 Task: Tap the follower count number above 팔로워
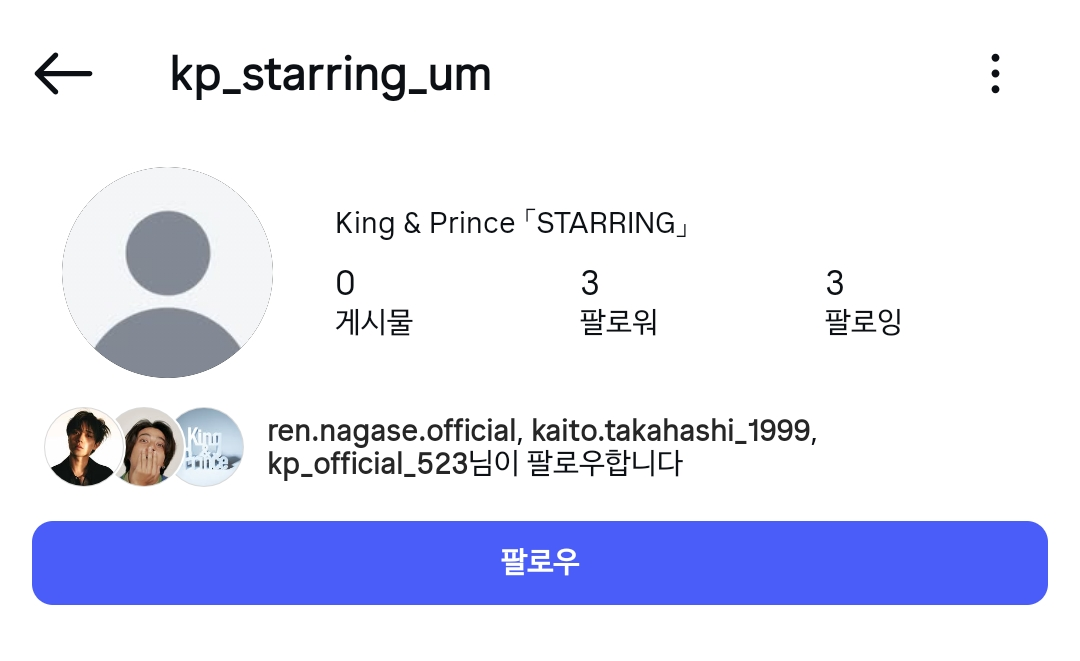pyautogui.click(x=589, y=284)
